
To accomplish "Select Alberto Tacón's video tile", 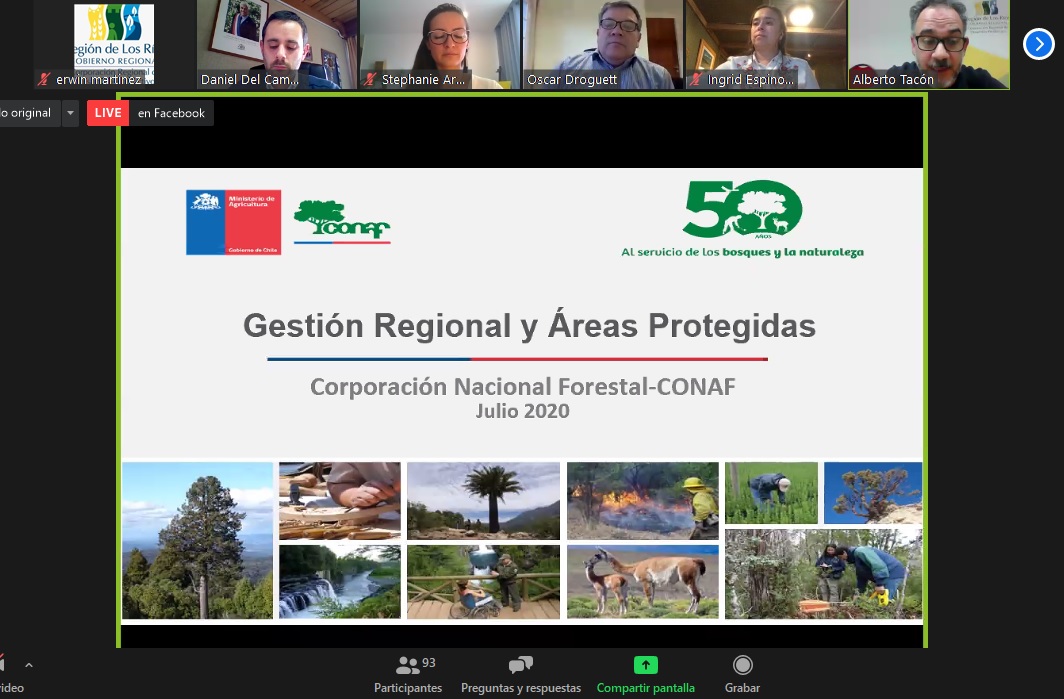I will click(928, 45).
